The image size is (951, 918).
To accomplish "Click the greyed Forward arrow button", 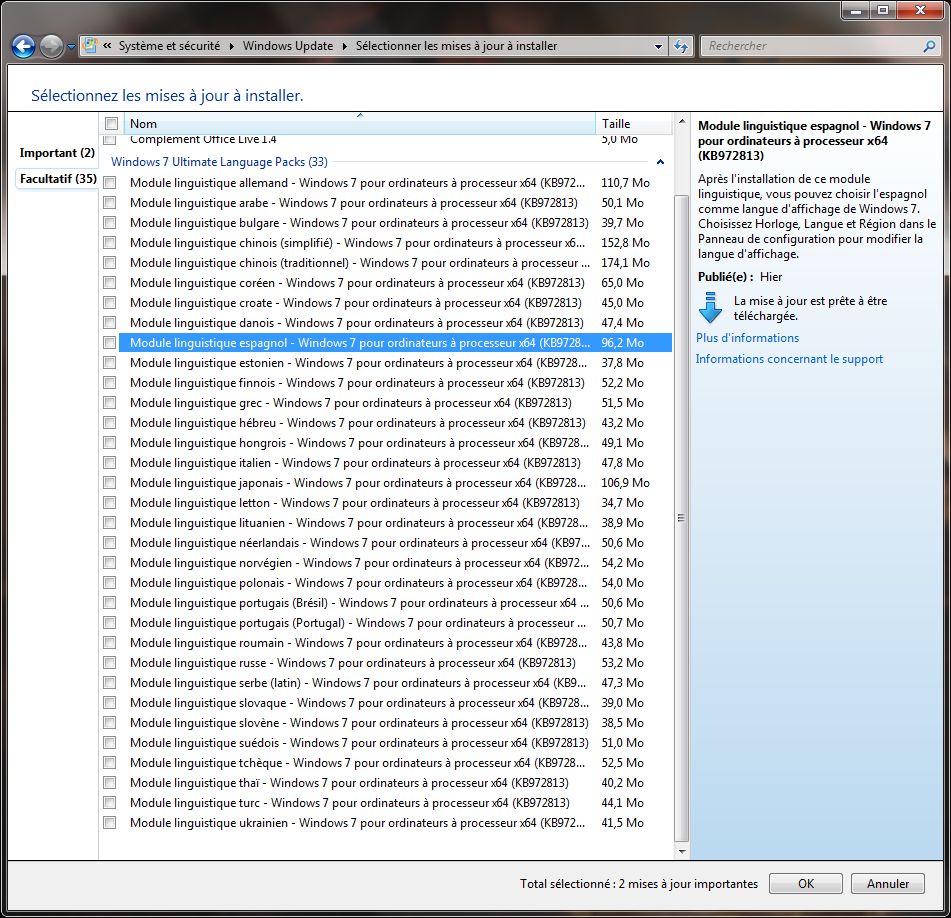I will click(52, 46).
